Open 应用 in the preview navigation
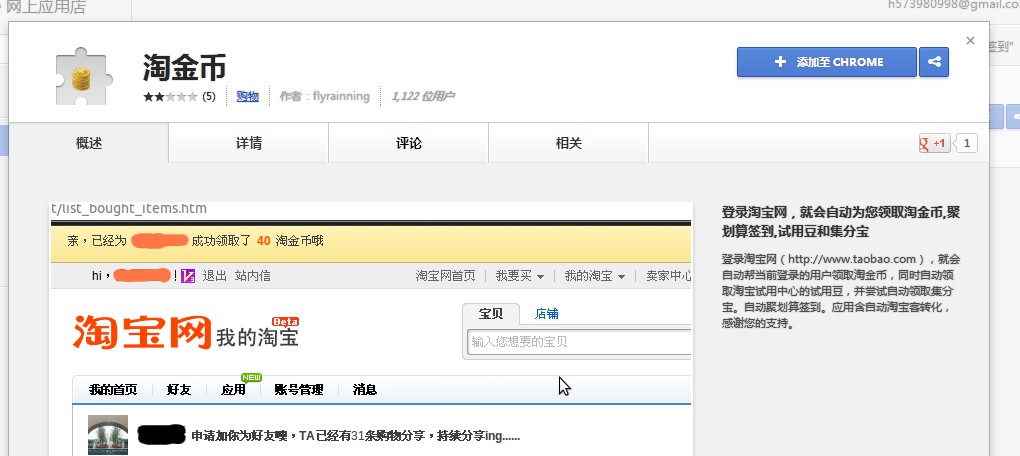 pyautogui.click(x=233, y=390)
